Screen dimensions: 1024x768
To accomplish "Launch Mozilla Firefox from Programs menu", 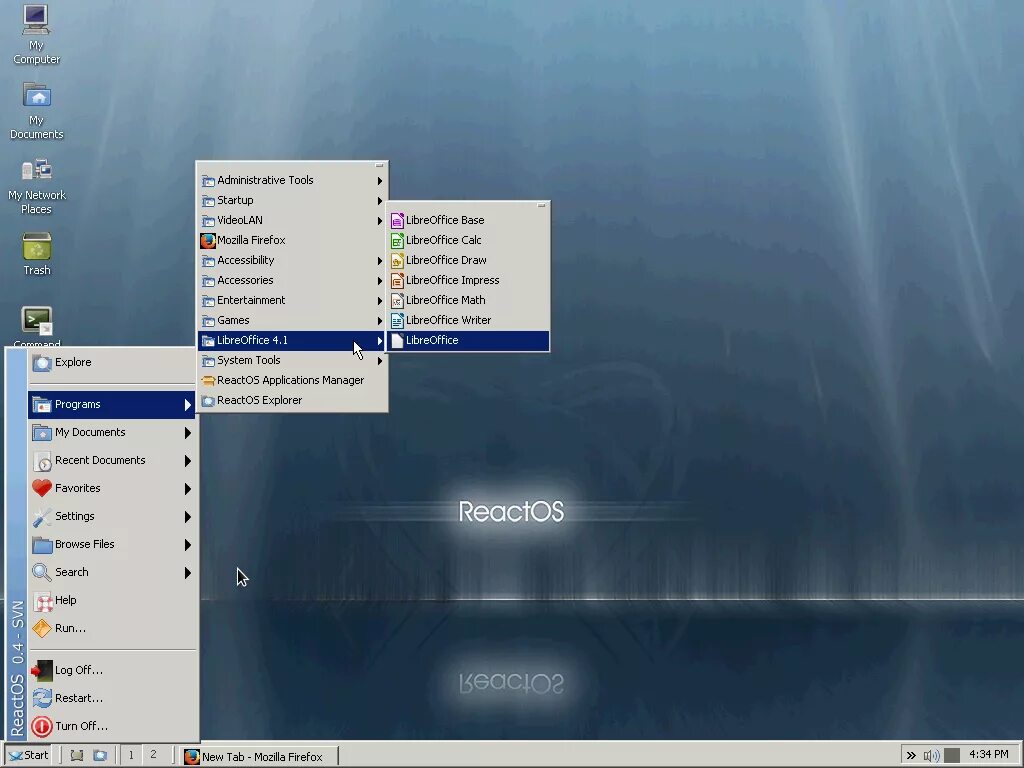I will pos(292,240).
